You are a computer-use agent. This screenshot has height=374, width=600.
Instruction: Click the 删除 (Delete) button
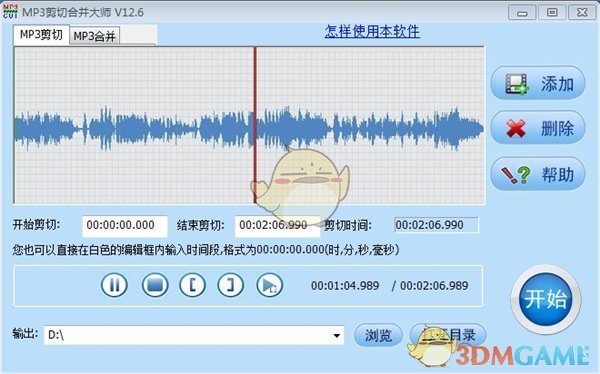coord(538,128)
